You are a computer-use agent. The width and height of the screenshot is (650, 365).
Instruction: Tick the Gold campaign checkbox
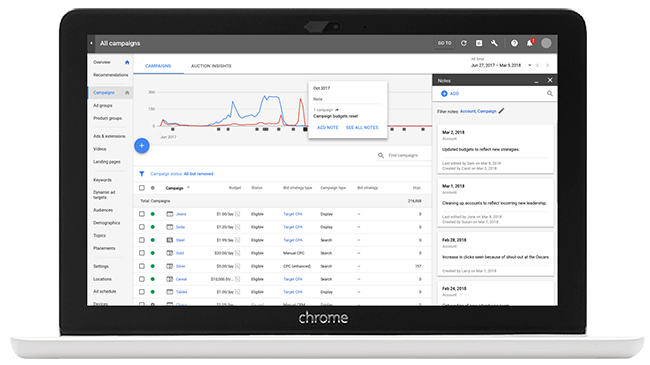[x=142, y=253]
